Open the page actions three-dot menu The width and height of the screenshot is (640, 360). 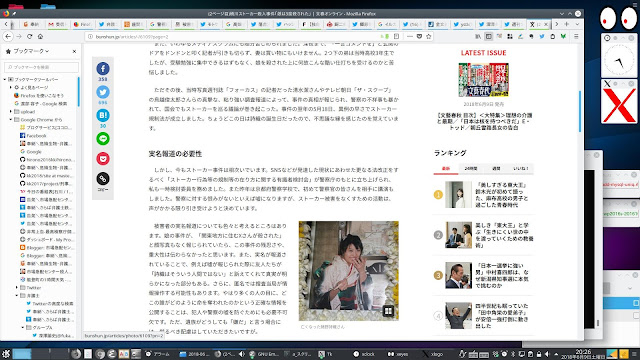click(x=409, y=36)
